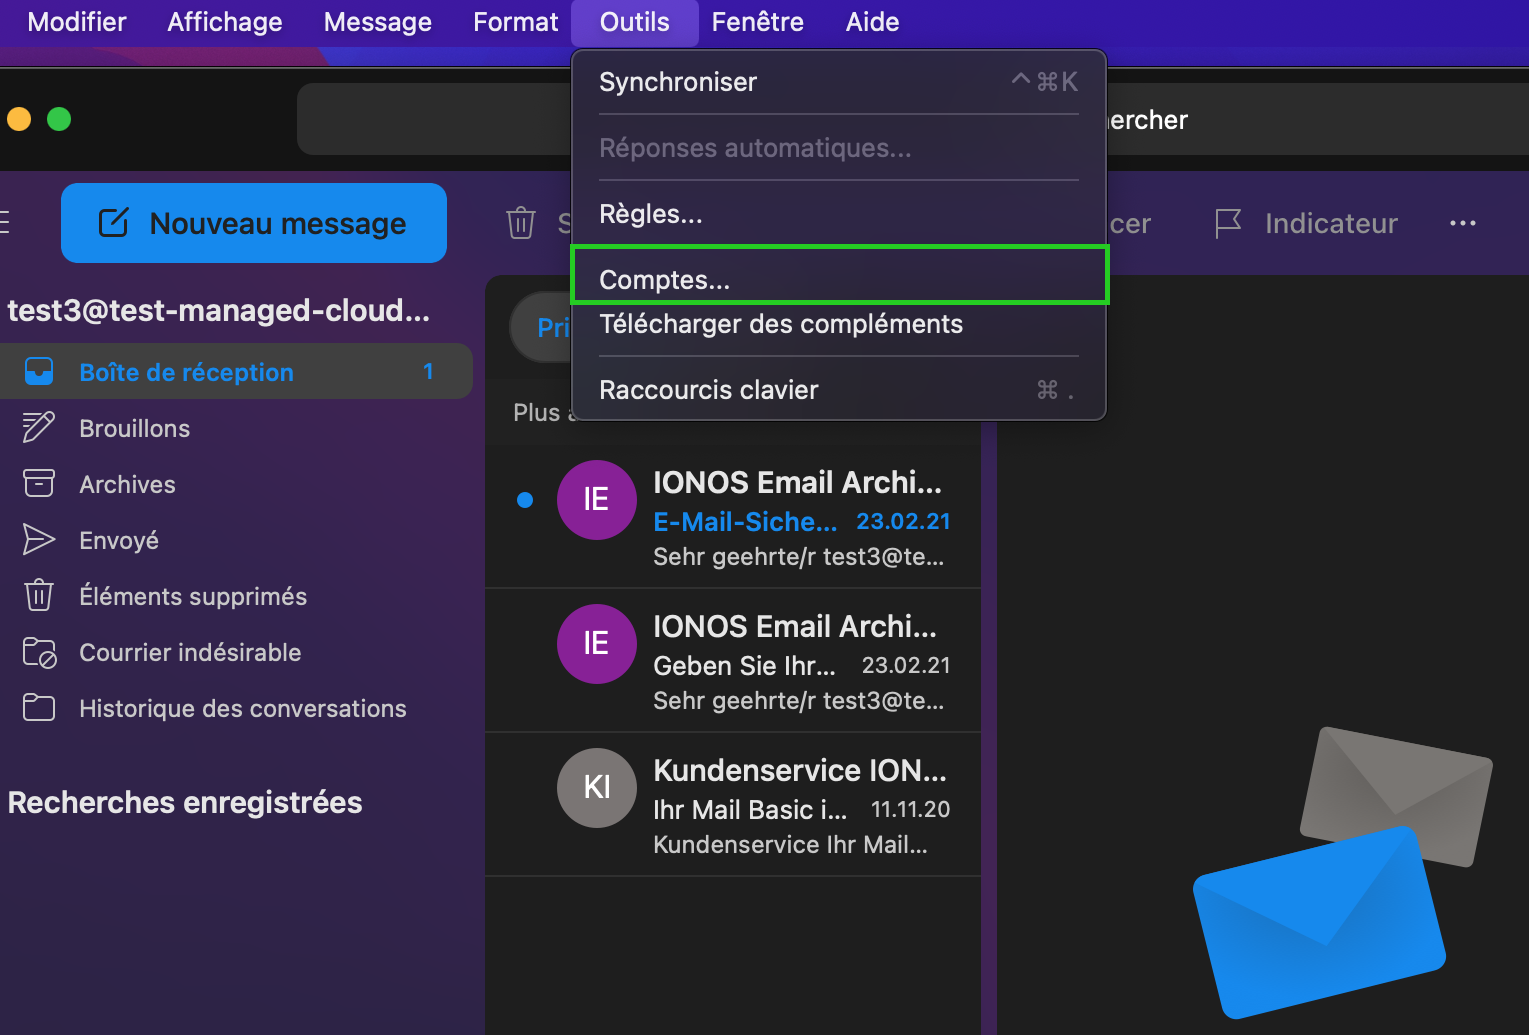The width and height of the screenshot is (1529, 1035).
Task: Click the Courrier indésirable junk folder icon
Action: click(x=39, y=652)
